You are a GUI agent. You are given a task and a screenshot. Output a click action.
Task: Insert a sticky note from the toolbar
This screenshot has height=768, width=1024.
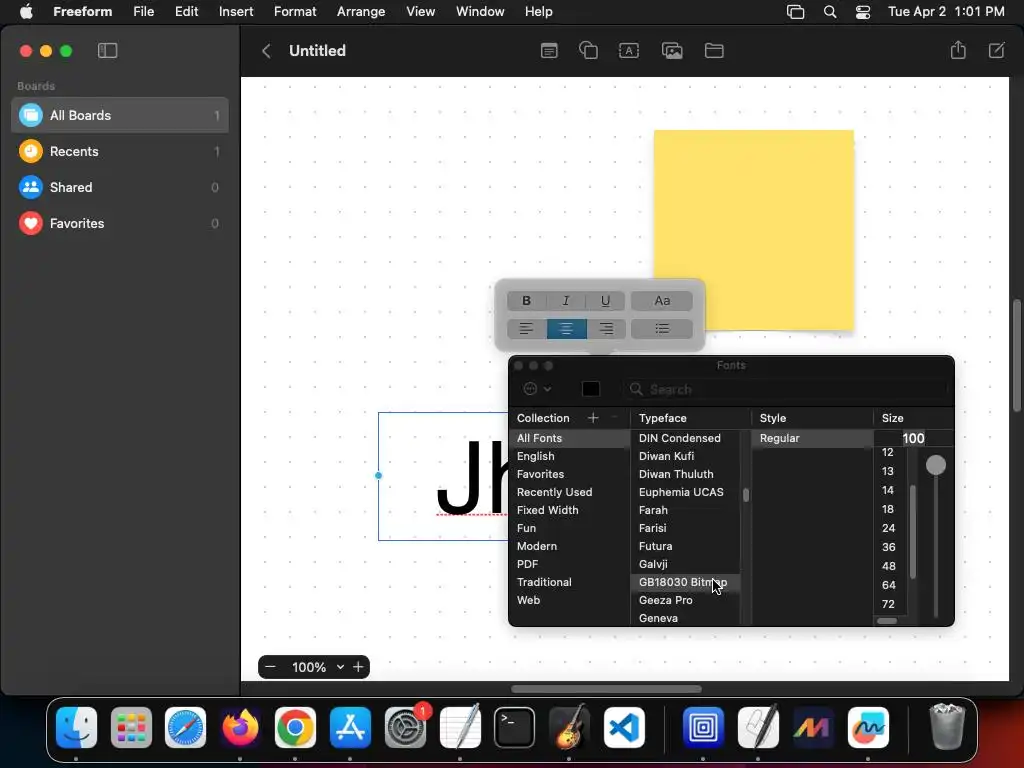(x=549, y=51)
